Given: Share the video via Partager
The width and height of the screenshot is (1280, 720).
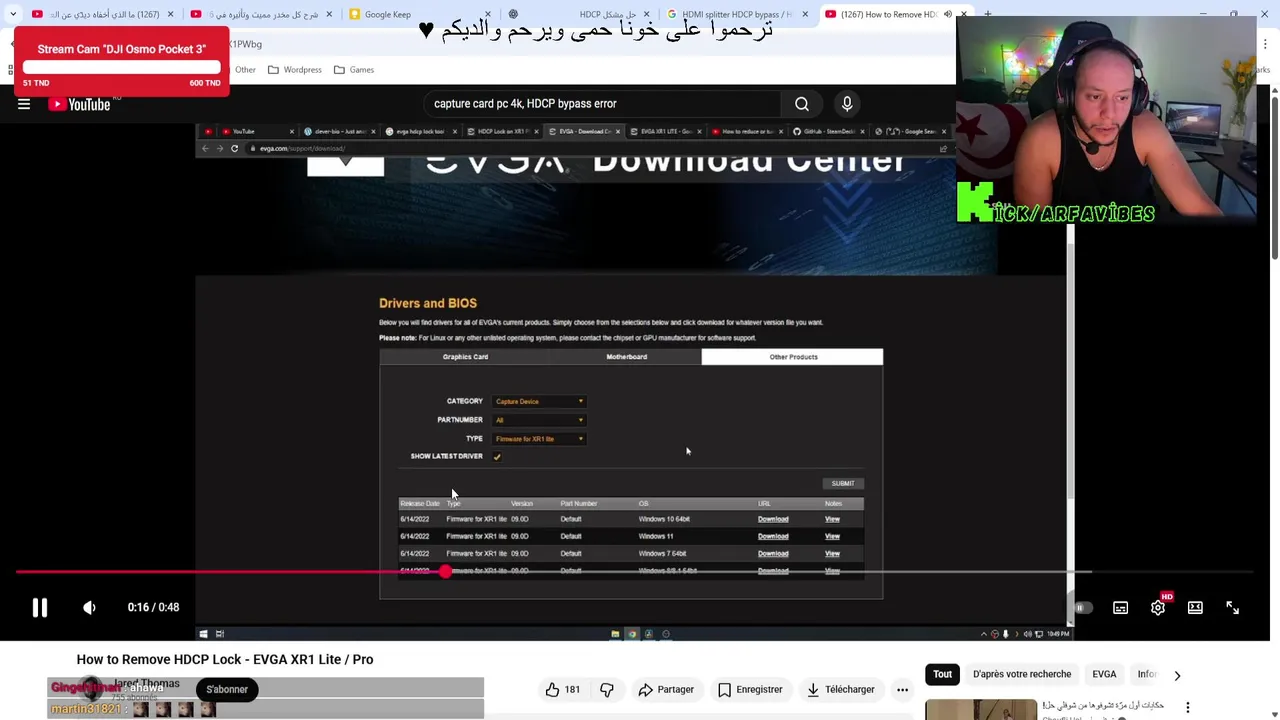Looking at the screenshot, I should 666,689.
